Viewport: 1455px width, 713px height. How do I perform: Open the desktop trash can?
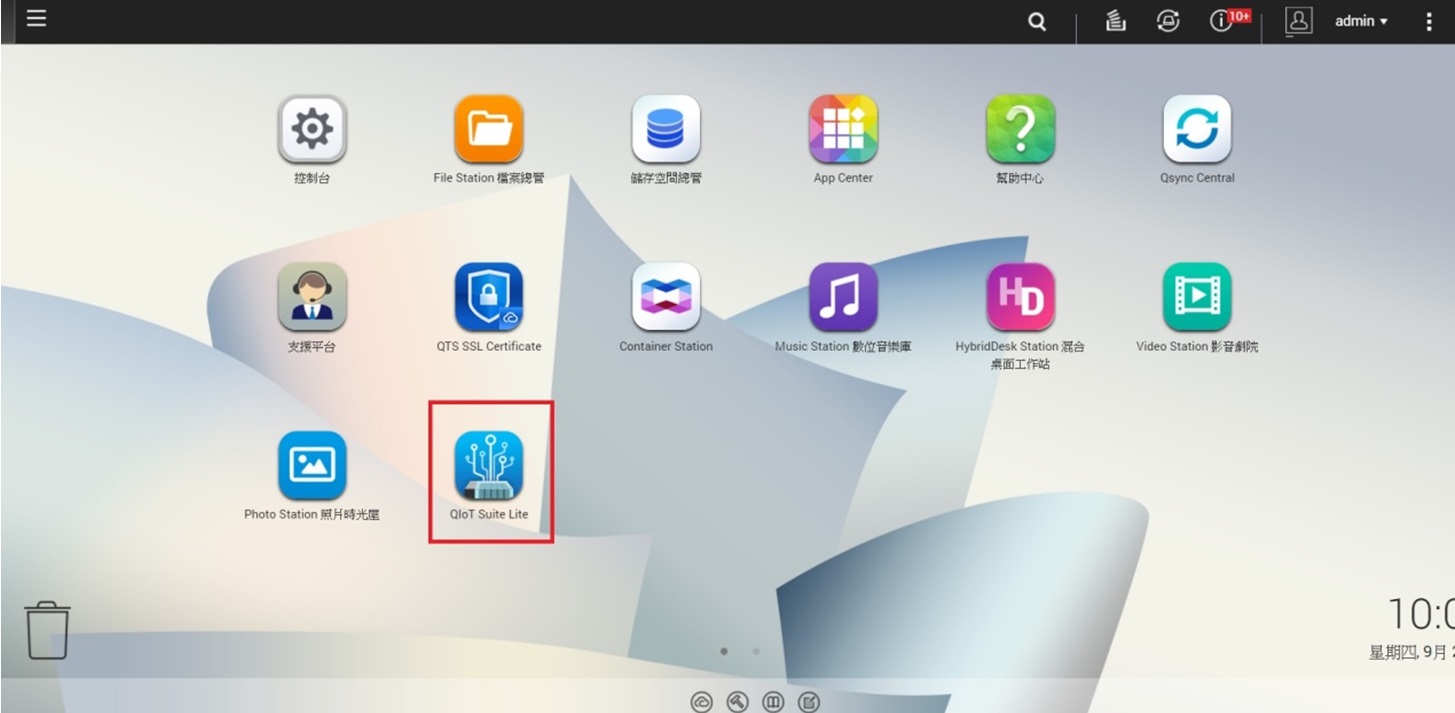point(47,630)
